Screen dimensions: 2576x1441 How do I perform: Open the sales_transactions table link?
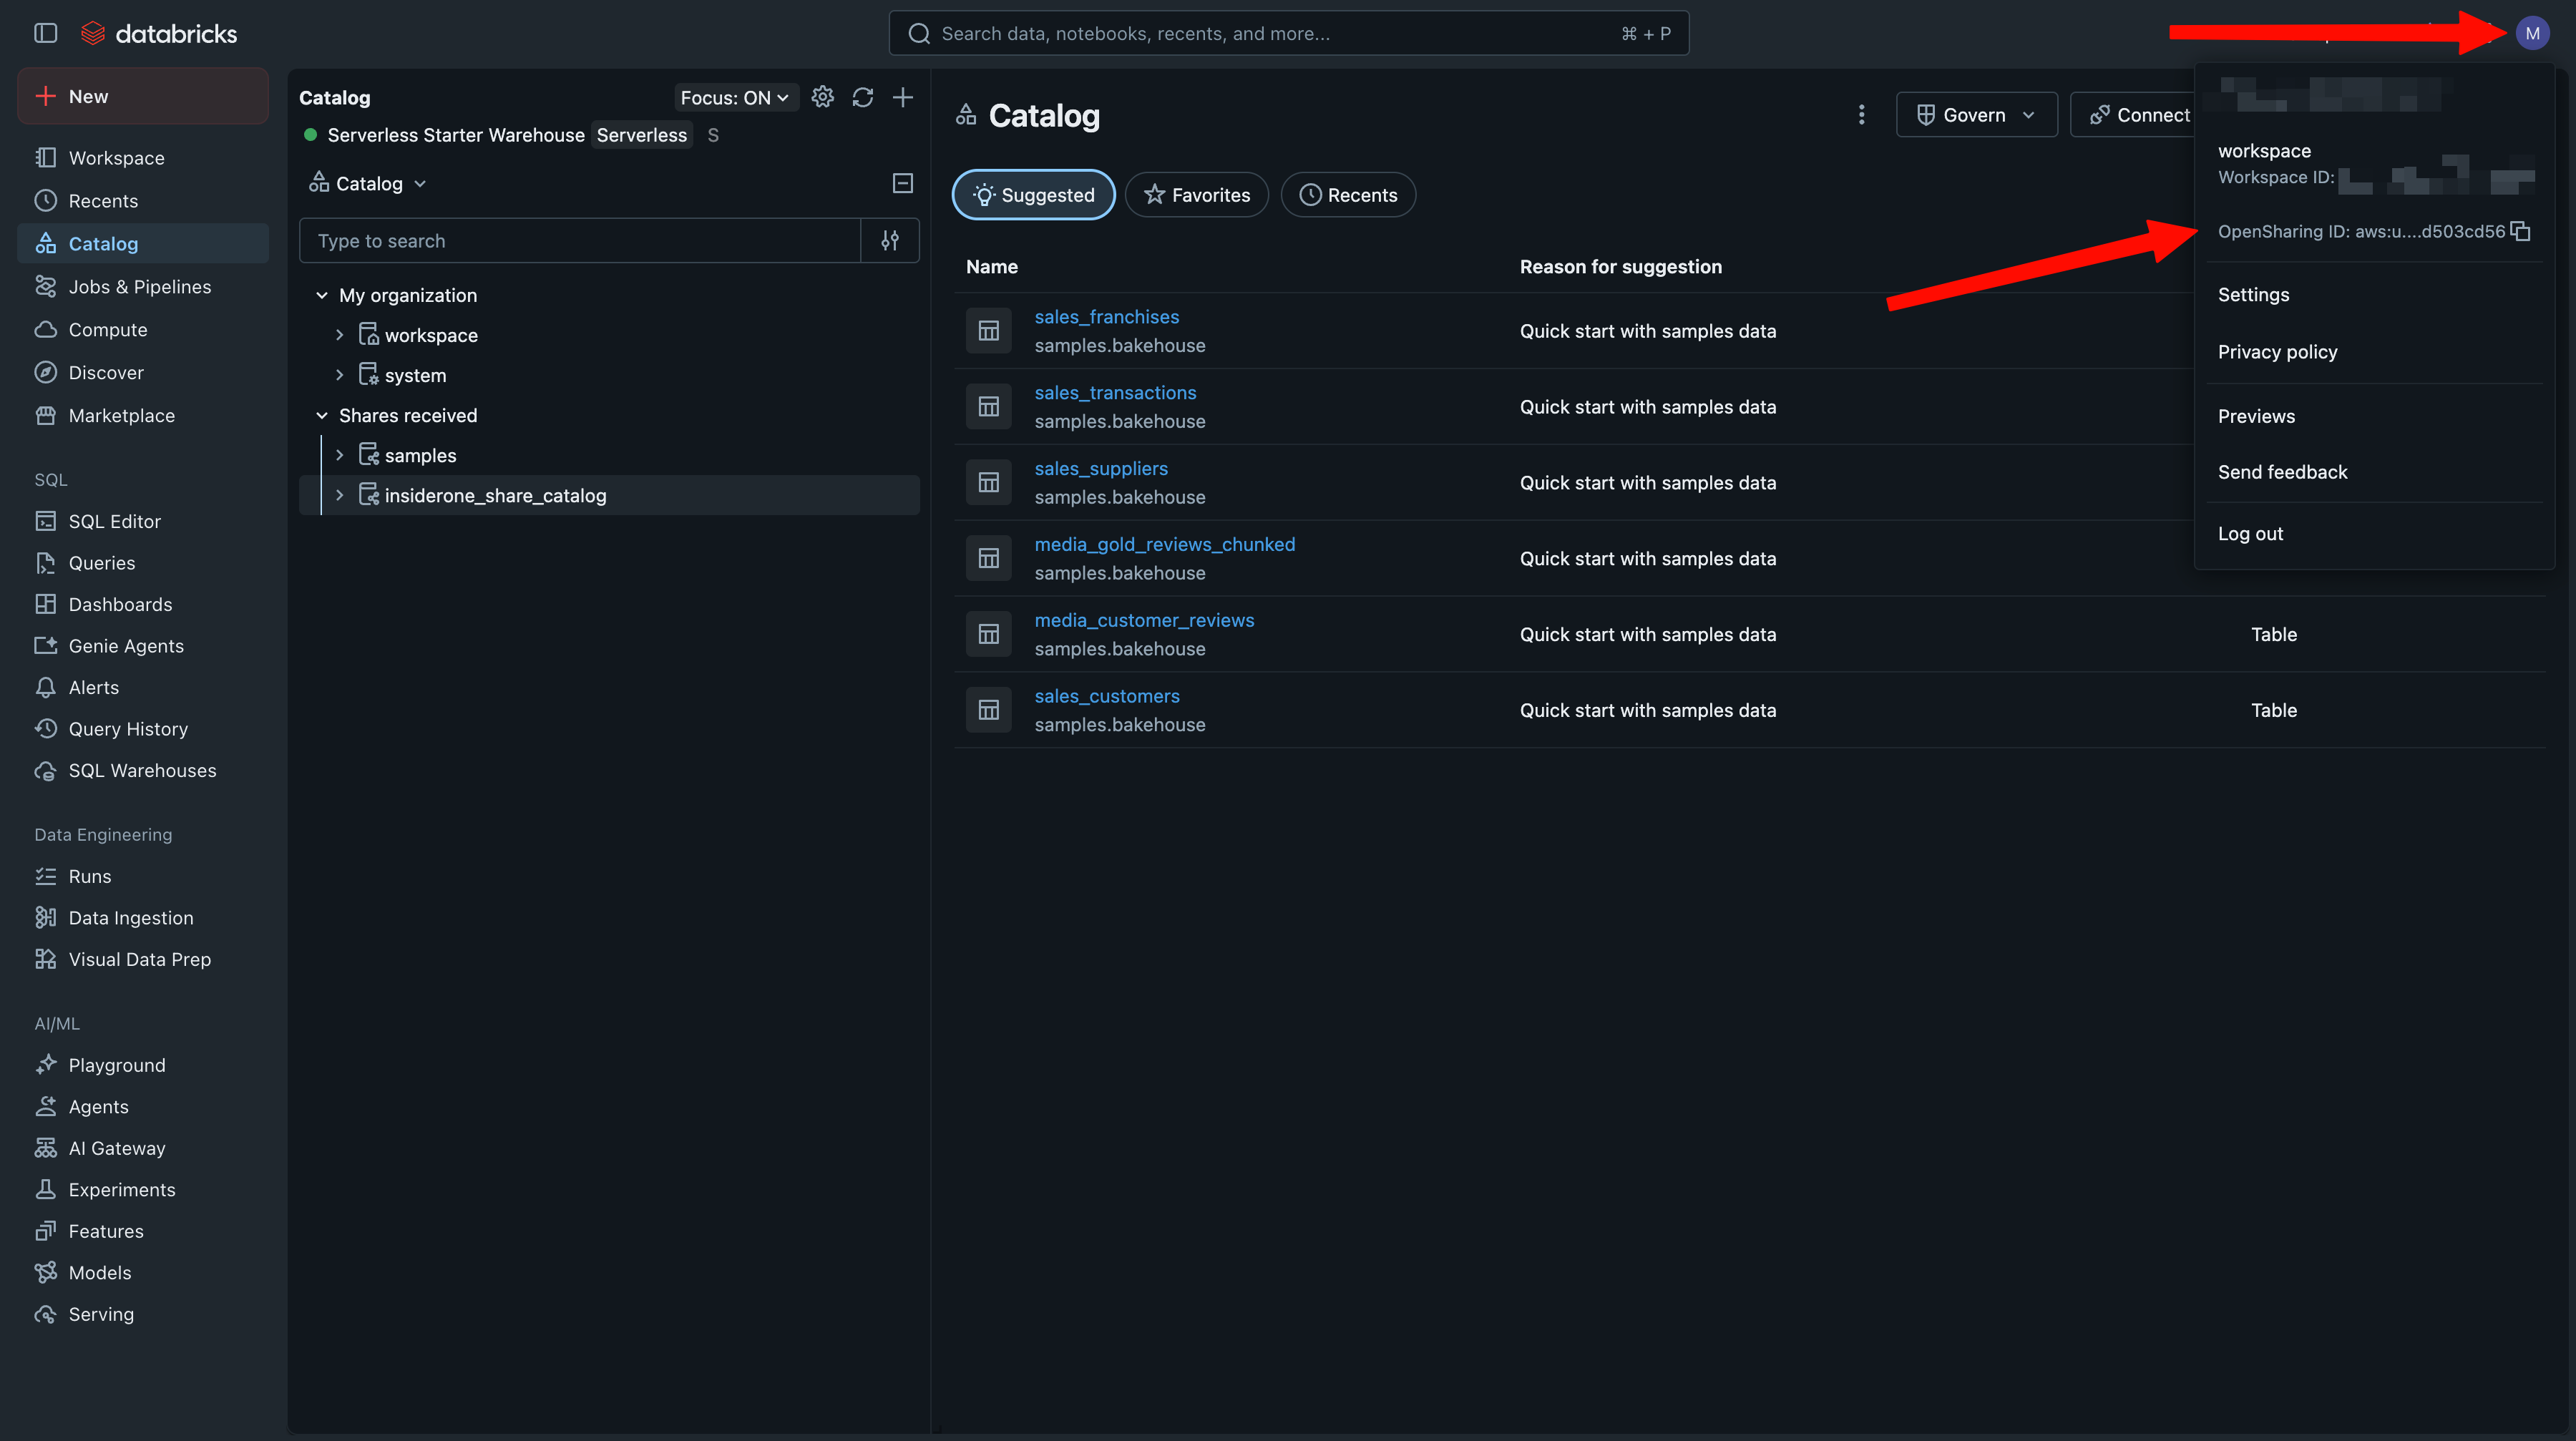1115,393
